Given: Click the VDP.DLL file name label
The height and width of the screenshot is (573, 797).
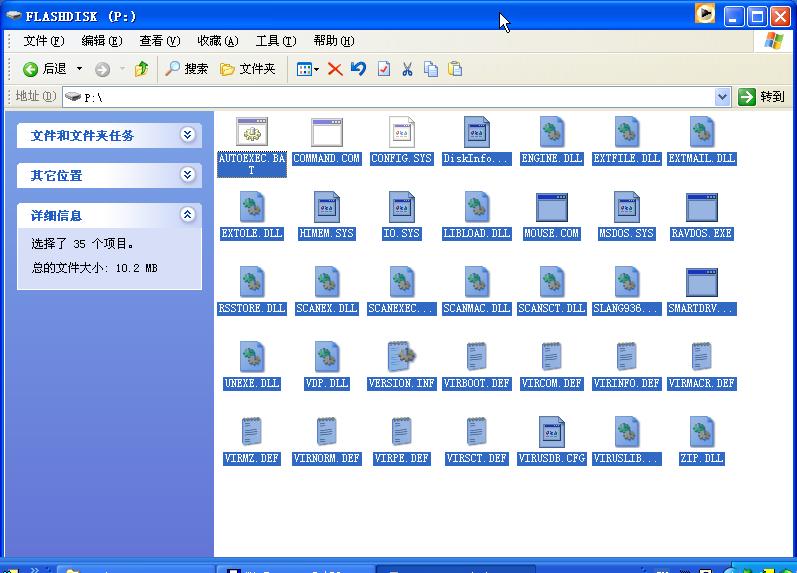Looking at the screenshot, I should (327, 383).
